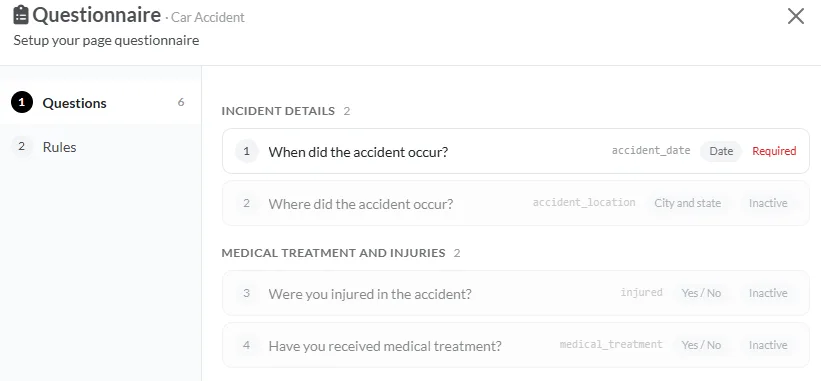Click the Date type badge
This screenshot has width=821, height=381.
tap(721, 151)
